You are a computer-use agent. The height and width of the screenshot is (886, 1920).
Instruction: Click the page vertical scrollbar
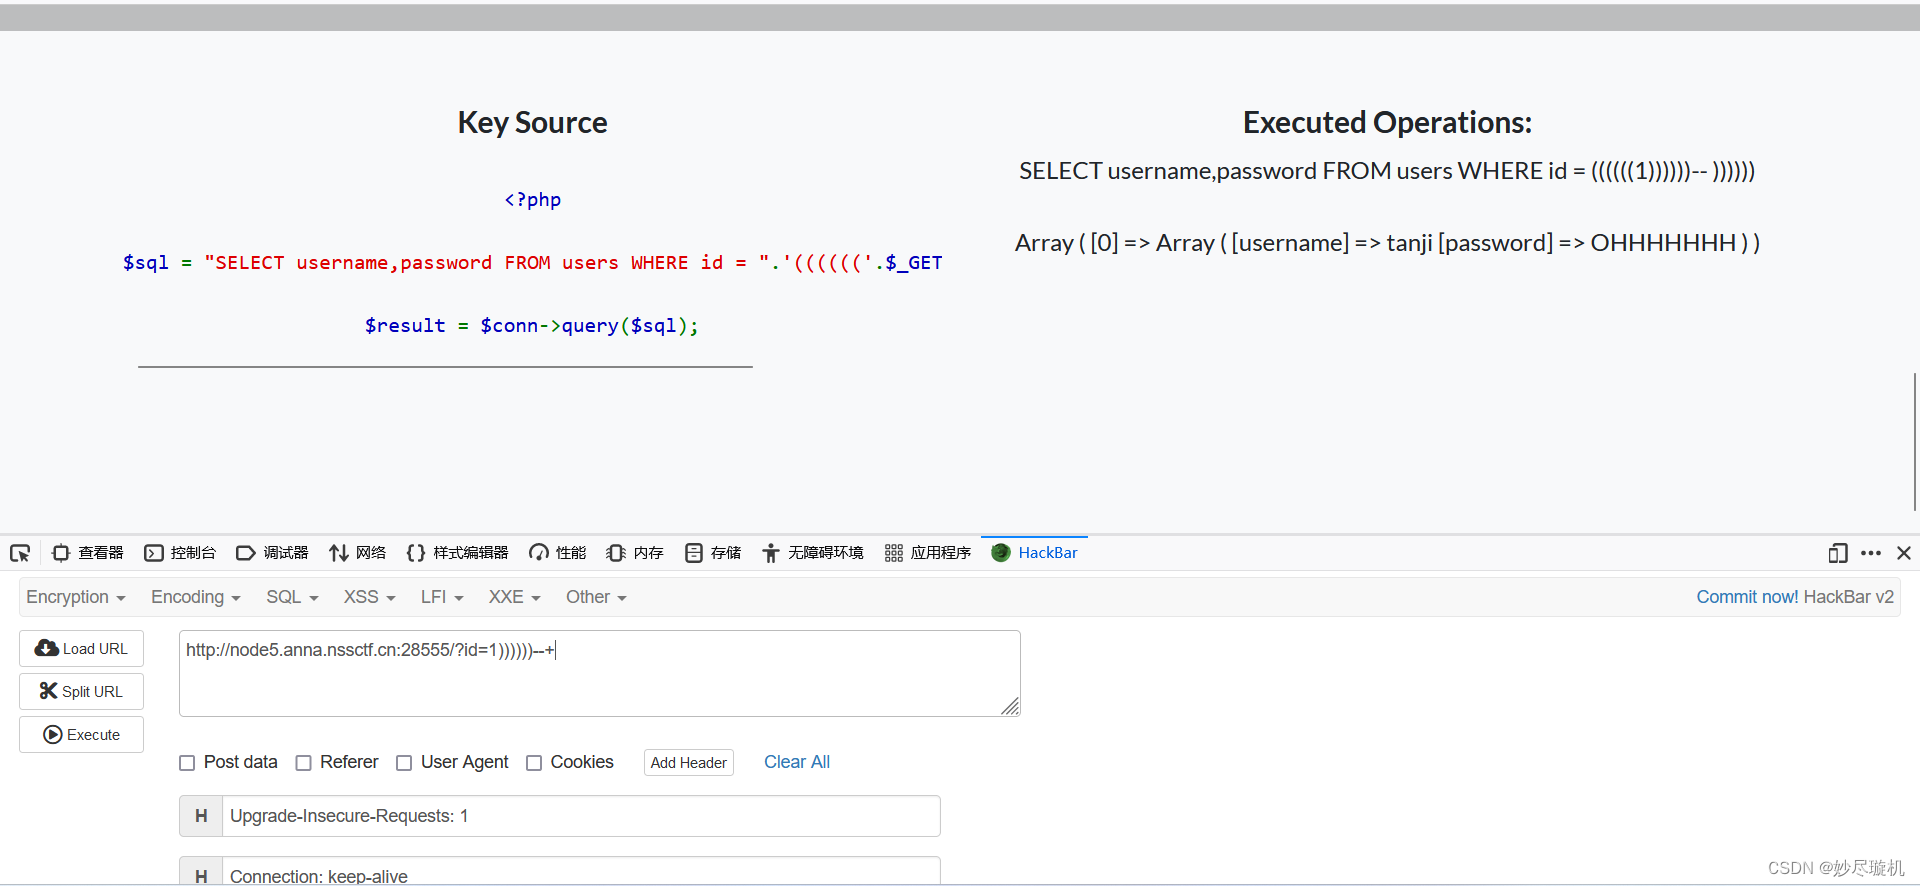[x=1914, y=441]
